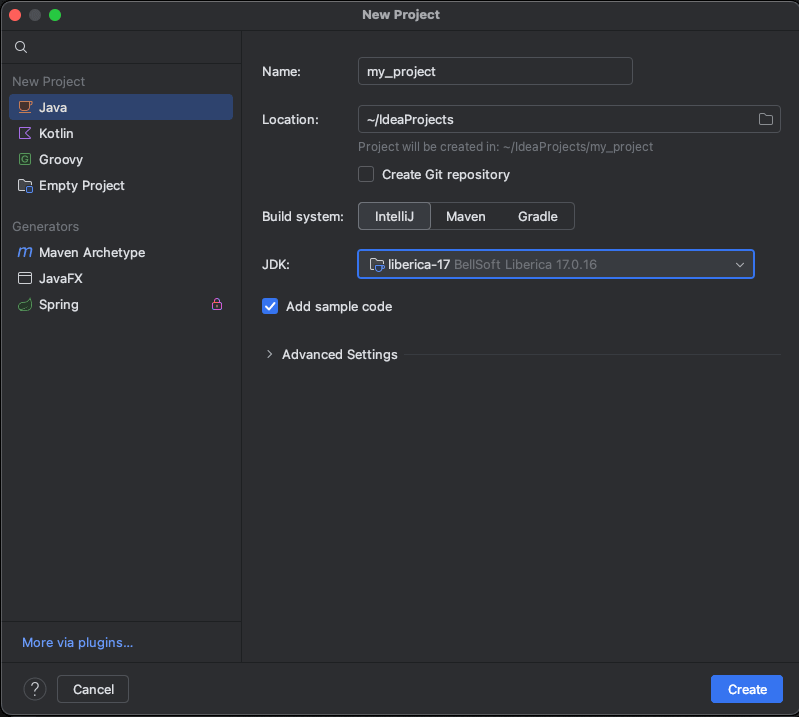Choose Gradle build system
The height and width of the screenshot is (717, 799).
click(538, 216)
